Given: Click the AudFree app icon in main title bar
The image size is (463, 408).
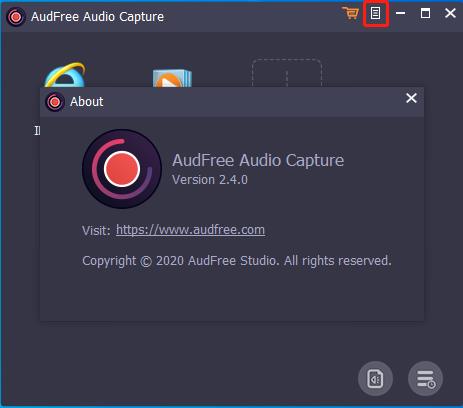Looking at the screenshot, I should (16, 17).
